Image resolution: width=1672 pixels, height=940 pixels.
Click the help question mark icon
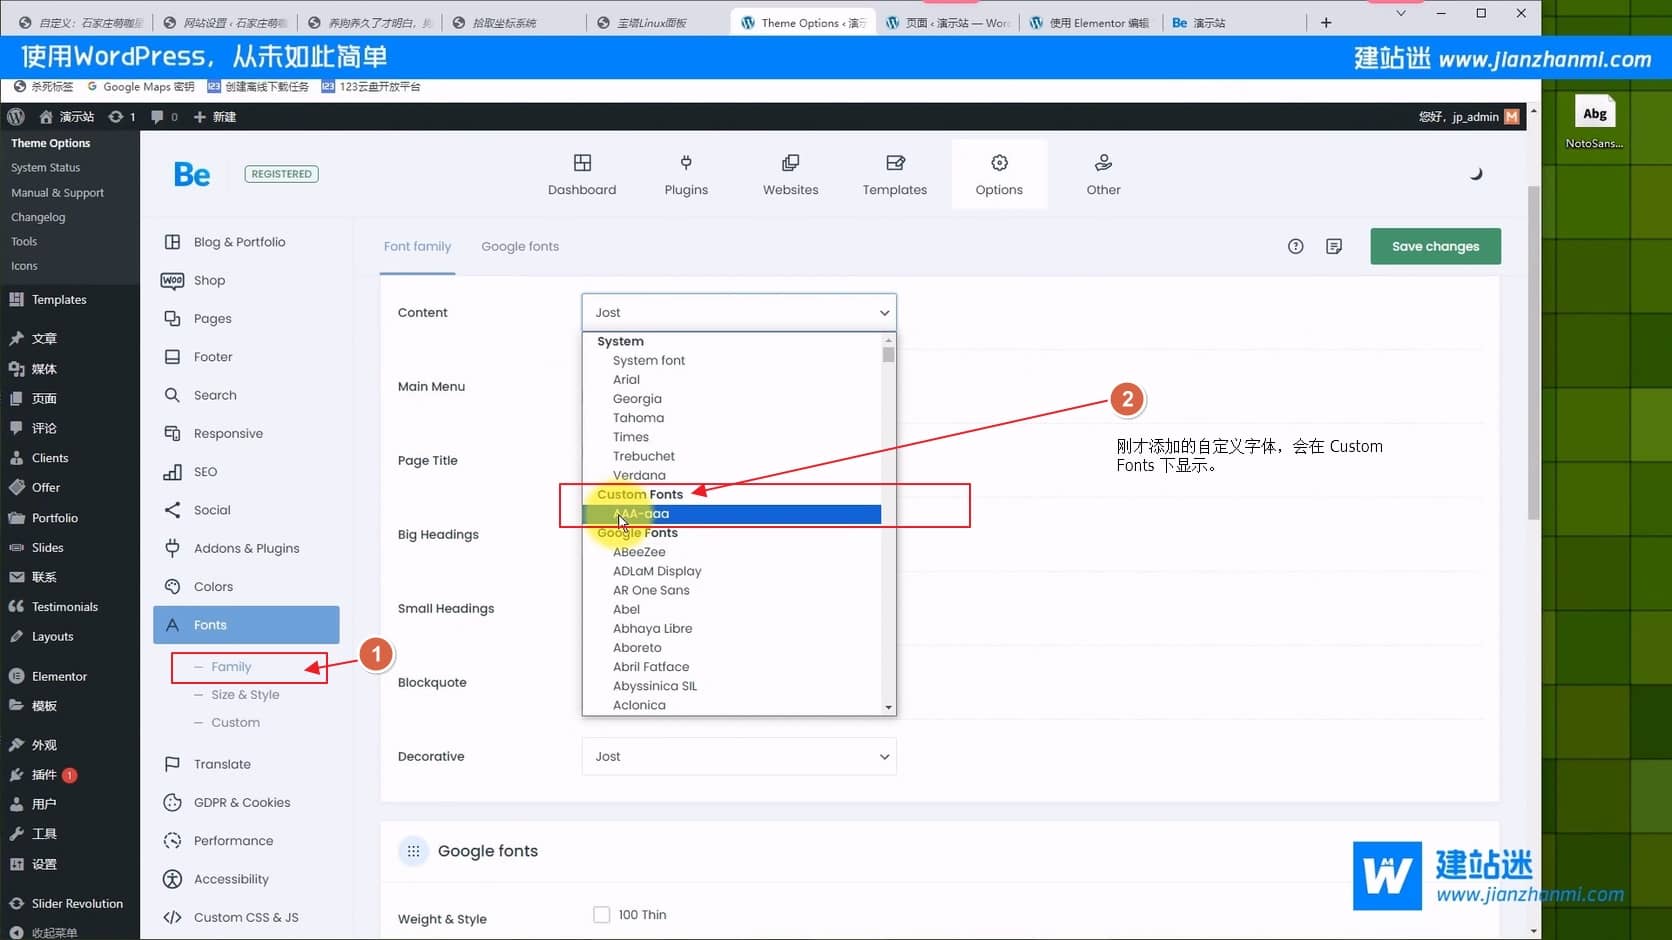pyautogui.click(x=1295, y=246)
